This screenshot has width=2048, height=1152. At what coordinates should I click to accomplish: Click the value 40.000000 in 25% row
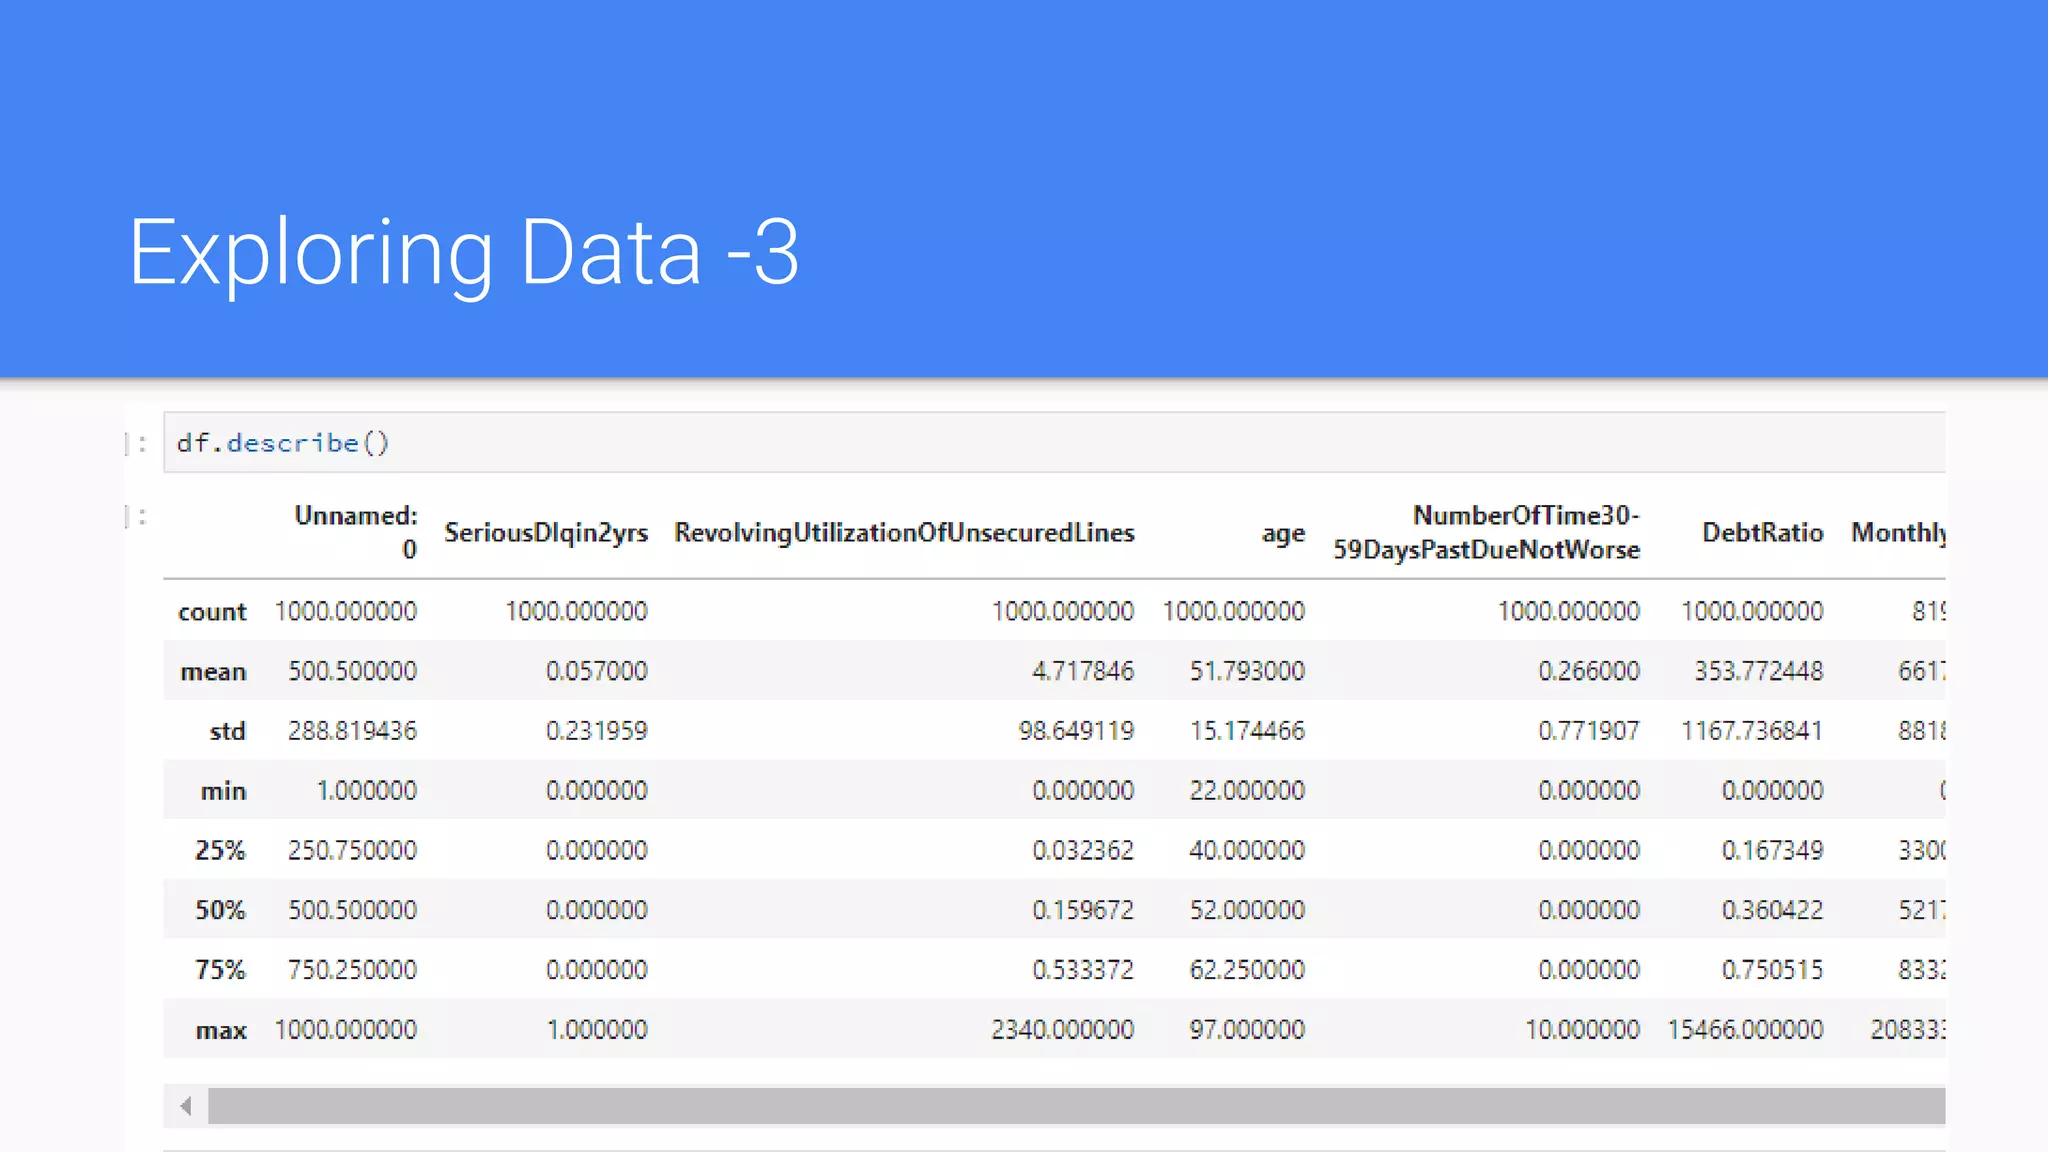pyautogui.click(x=1247, y=850)
